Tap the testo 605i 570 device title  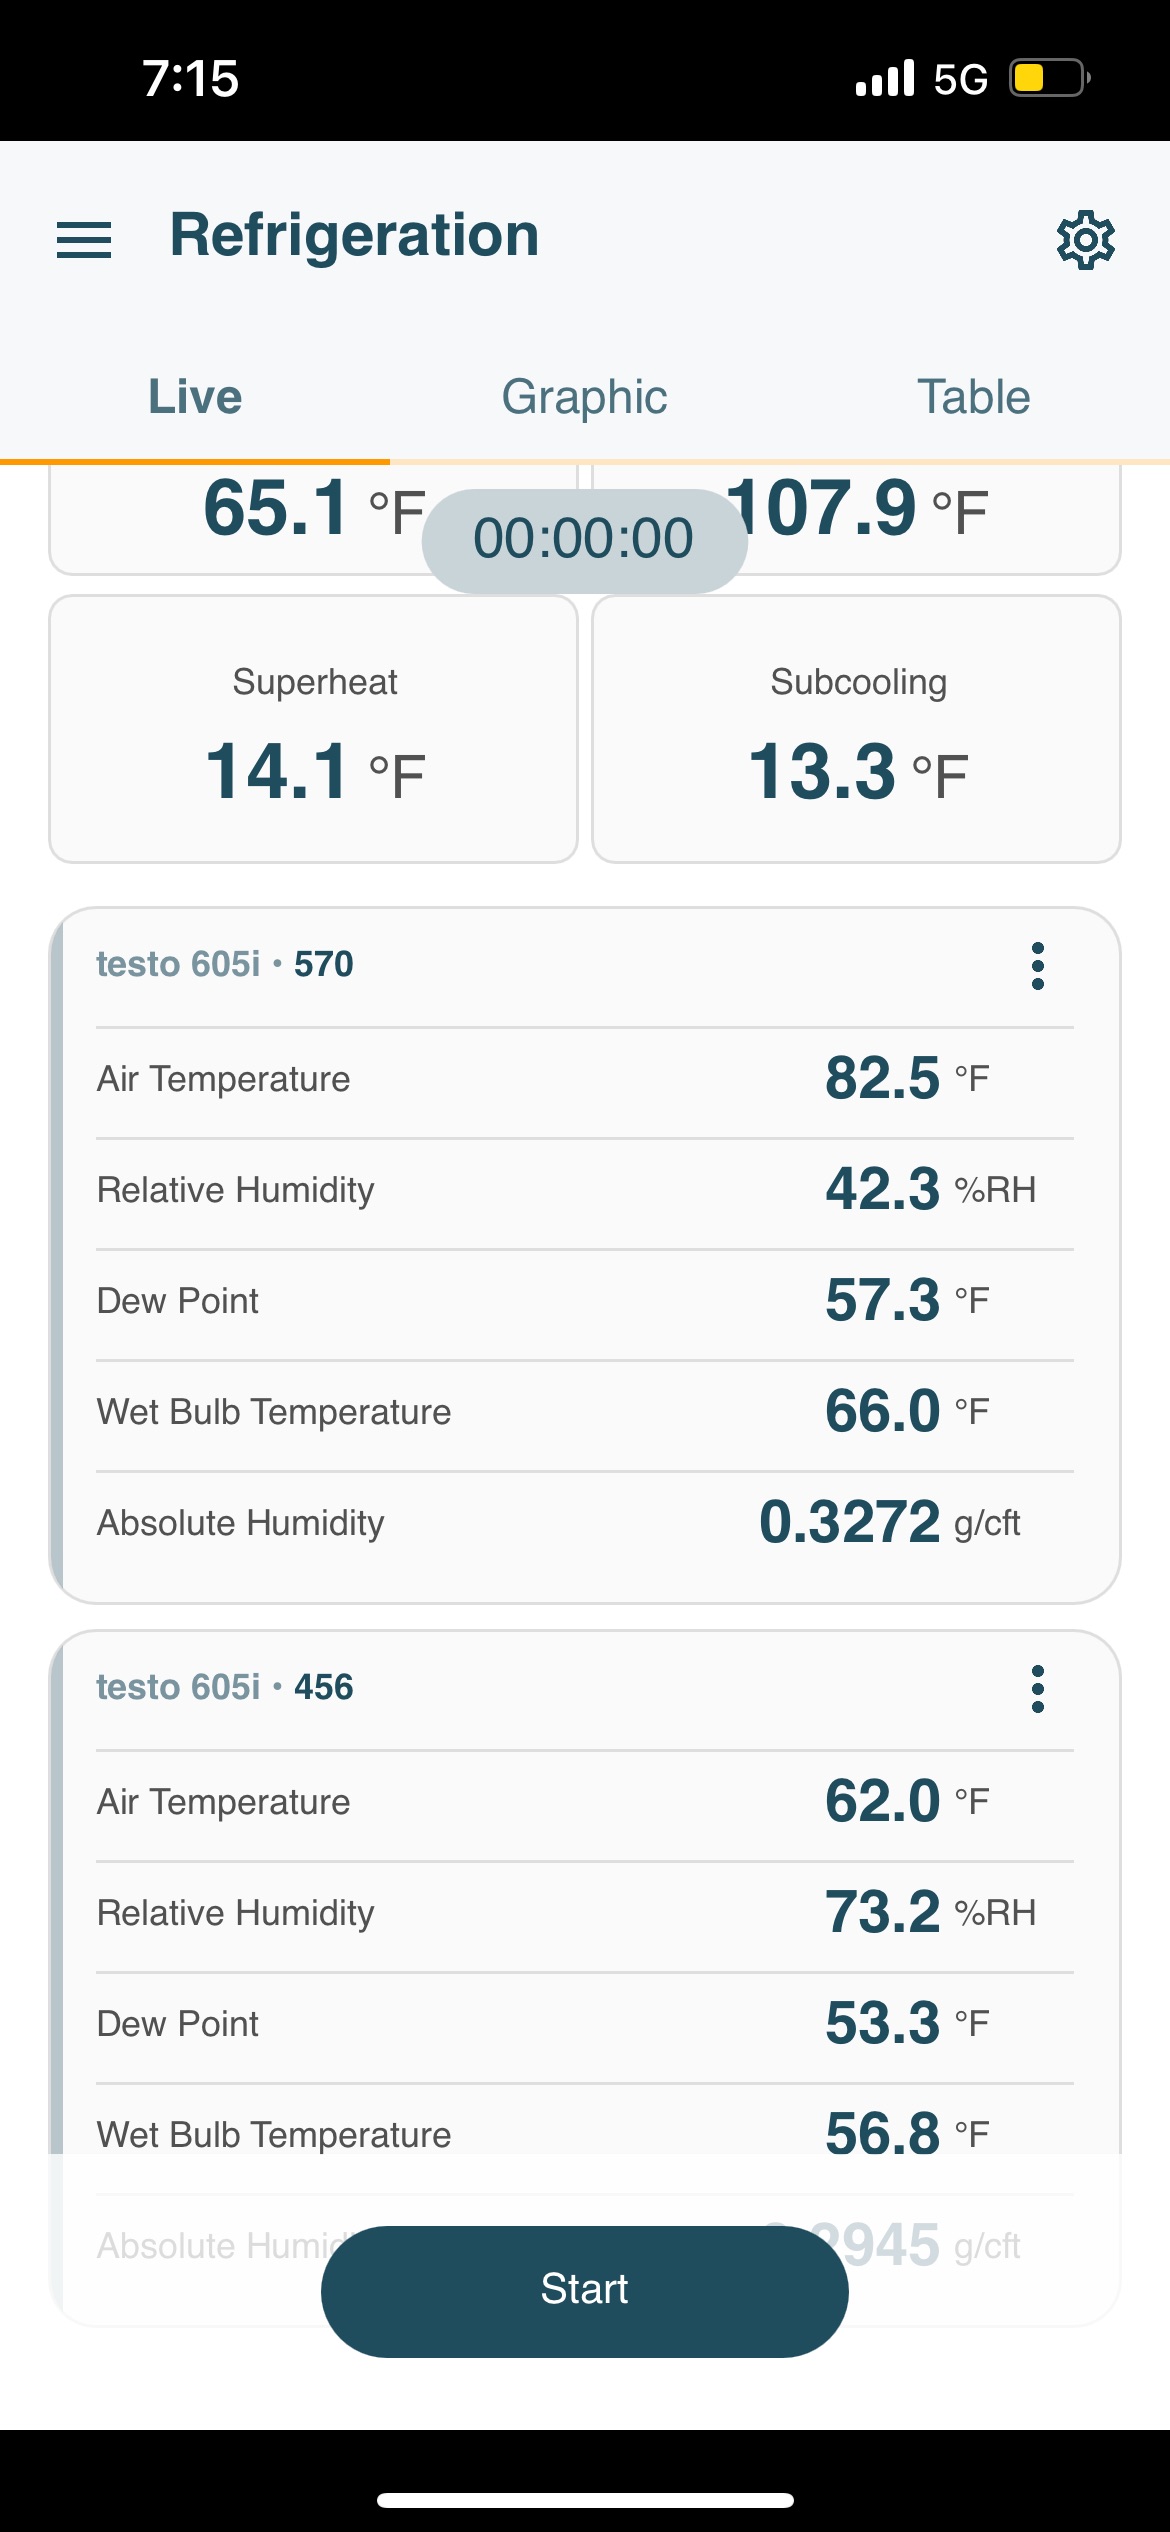coord(225,964)
